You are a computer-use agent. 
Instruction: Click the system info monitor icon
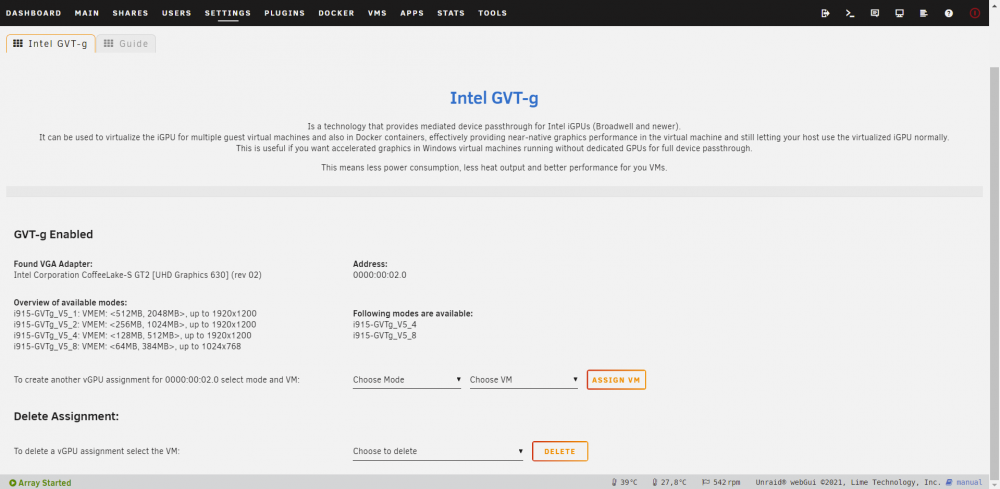(899, 13)
